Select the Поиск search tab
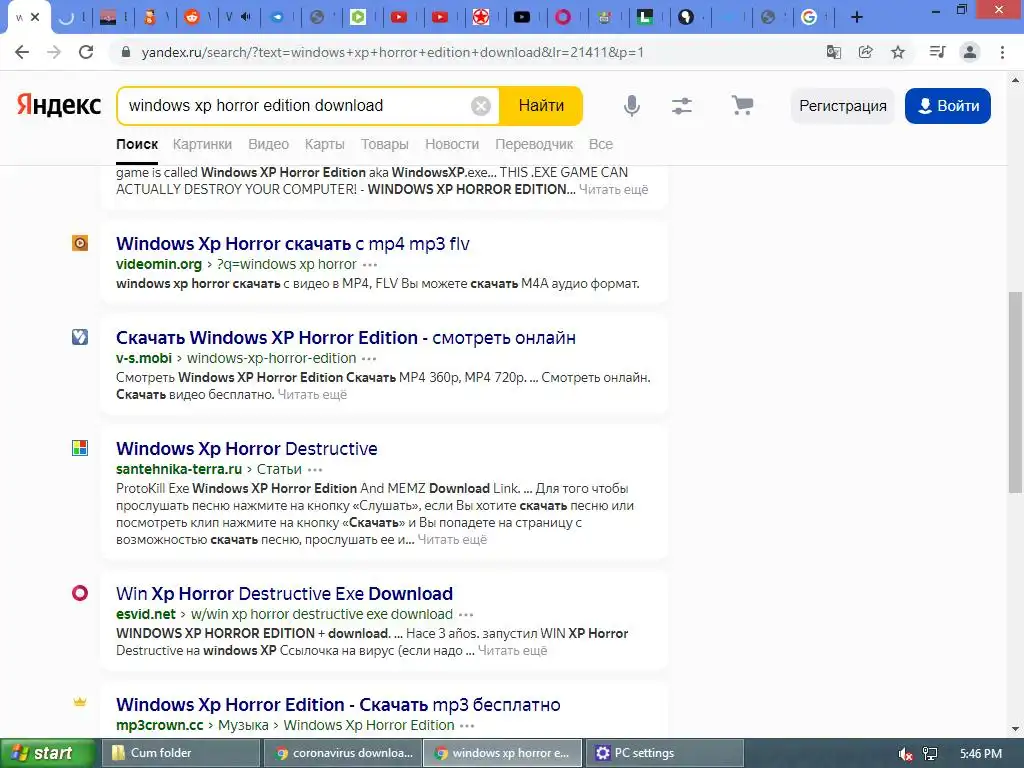The width and height of the screenshot is (1024, 768). 137,144
